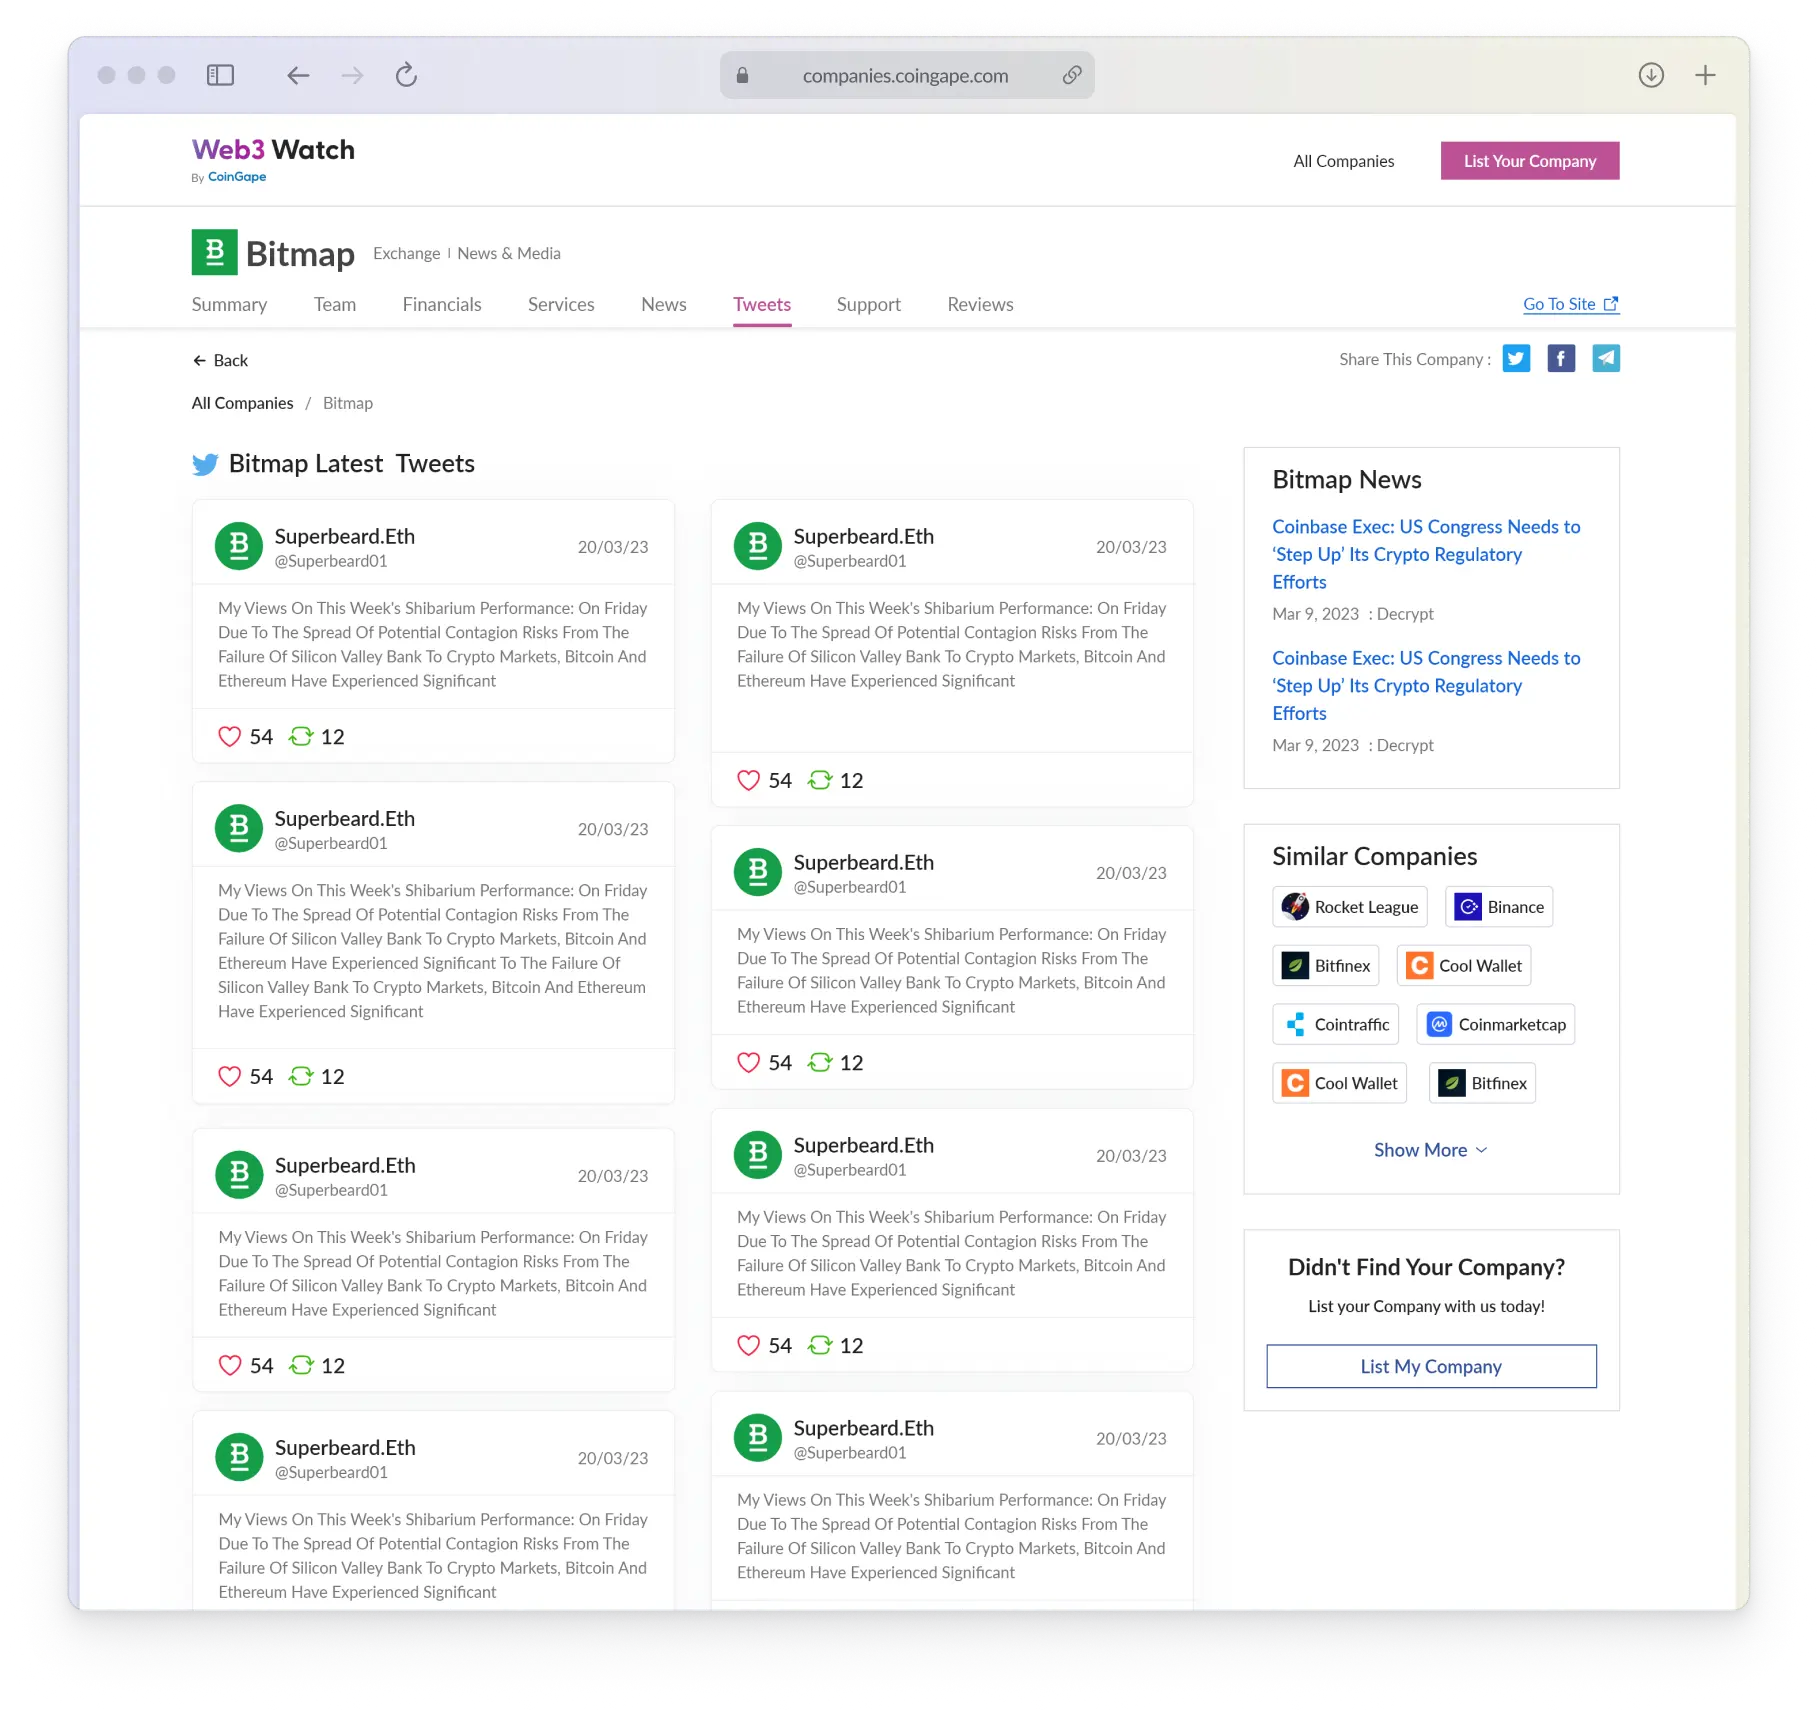Click the Web3 Watch logo
The height and width of the screenshot is (1710, 1818).
click(x=273, y=150)
